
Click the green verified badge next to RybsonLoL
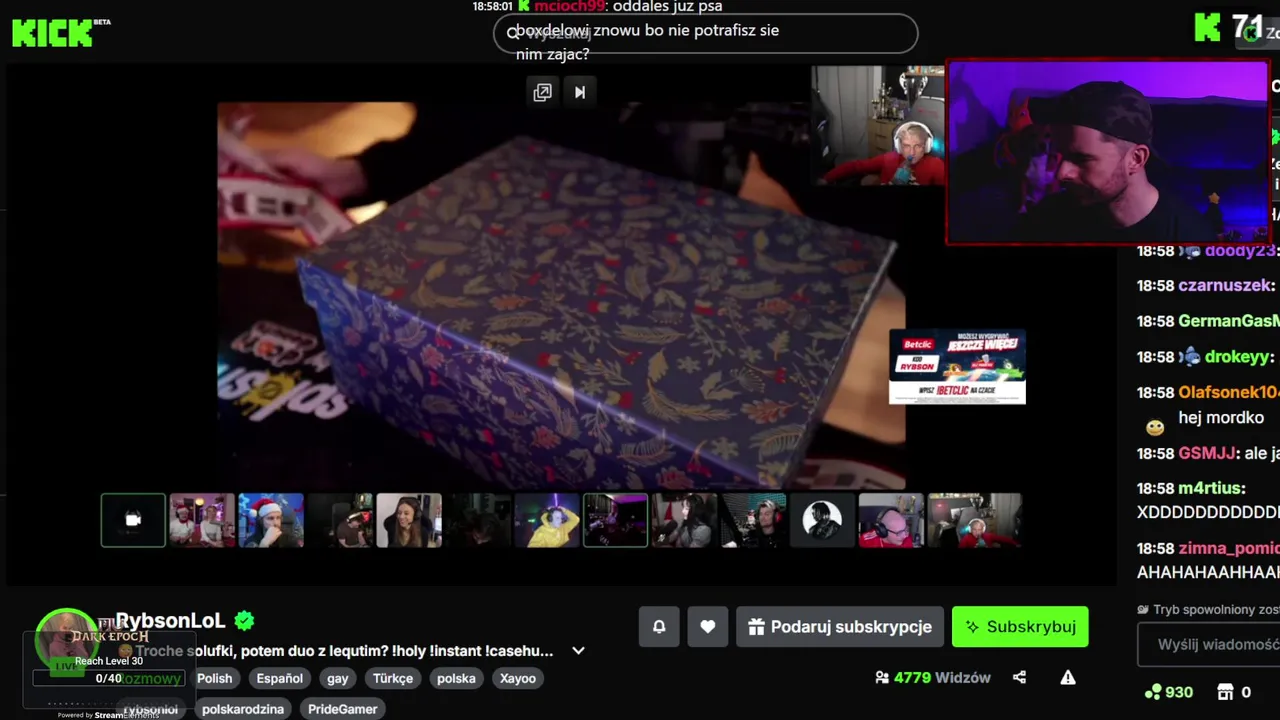pyautogui.click(x=244, y=621)
